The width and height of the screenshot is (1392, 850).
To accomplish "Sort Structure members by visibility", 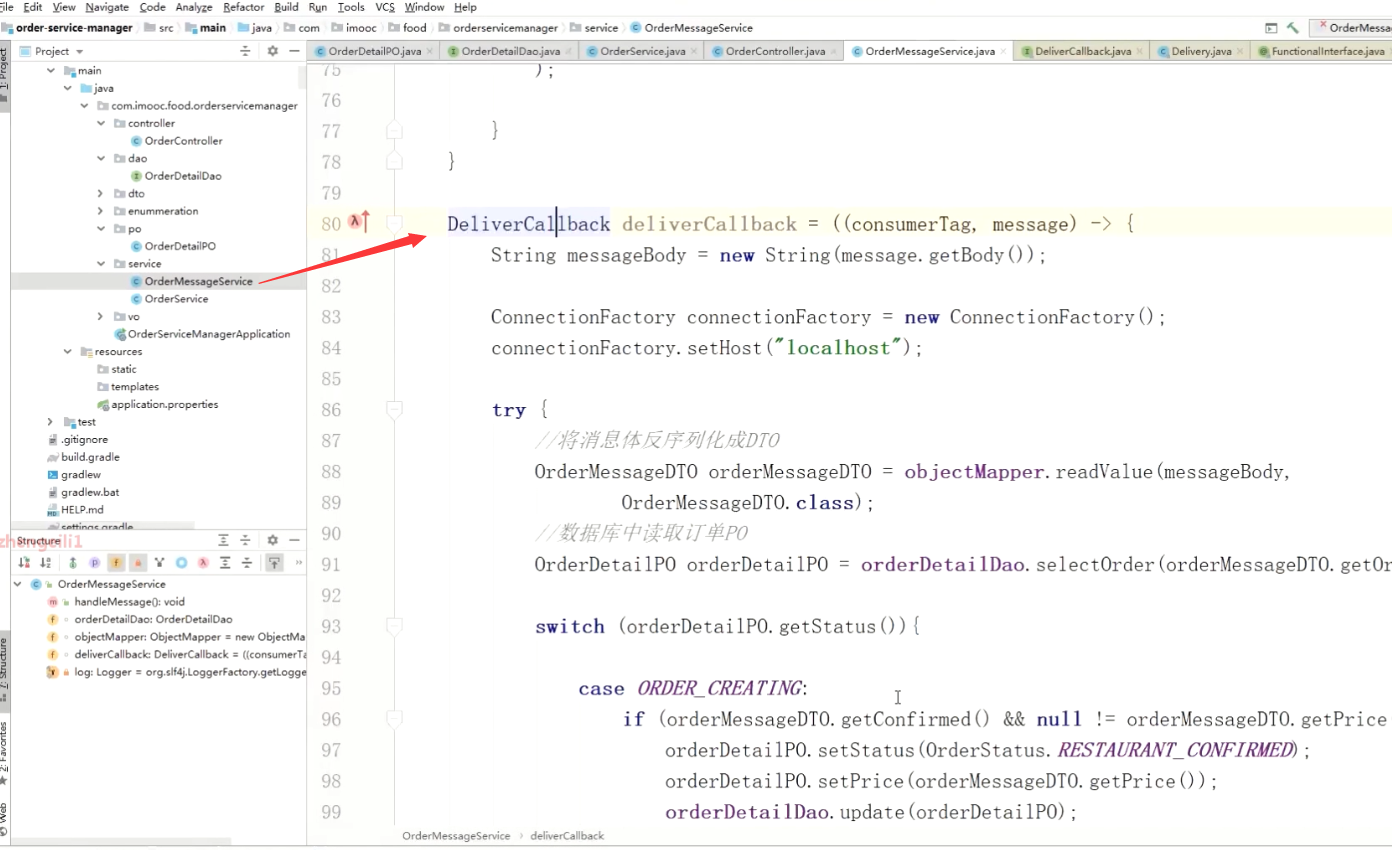I will (24, 563).
